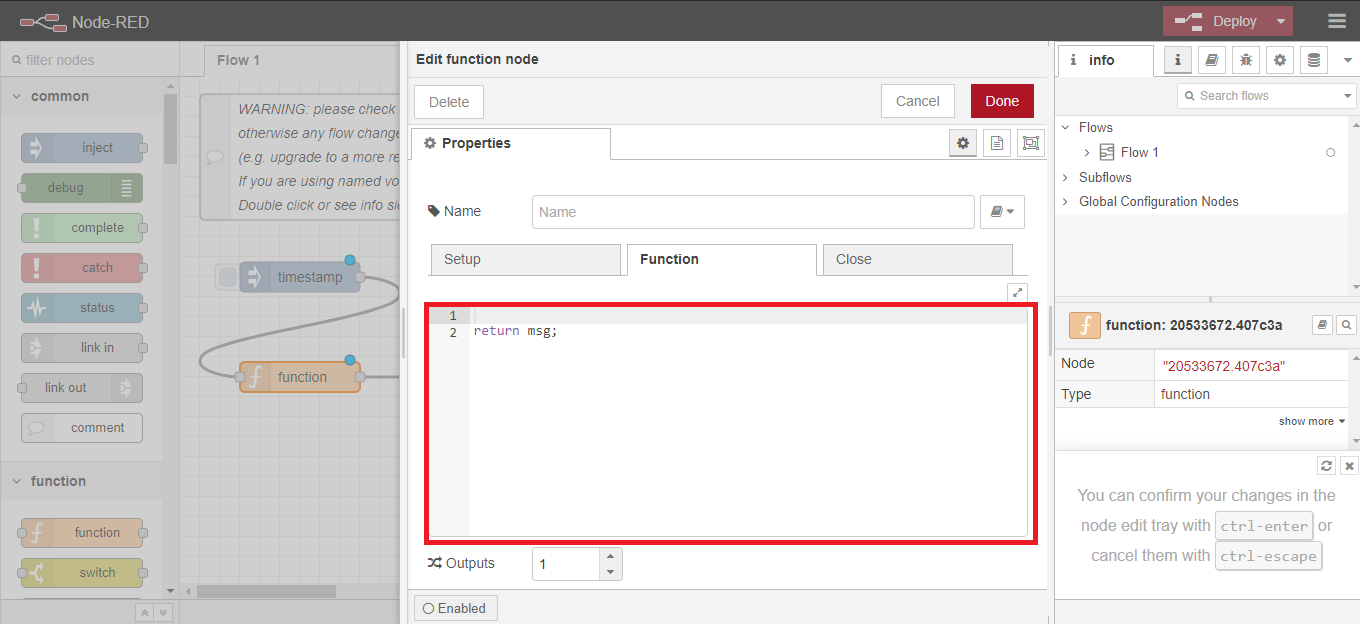
Task: Open context data sidebar tab
Action: (1314, 60)
